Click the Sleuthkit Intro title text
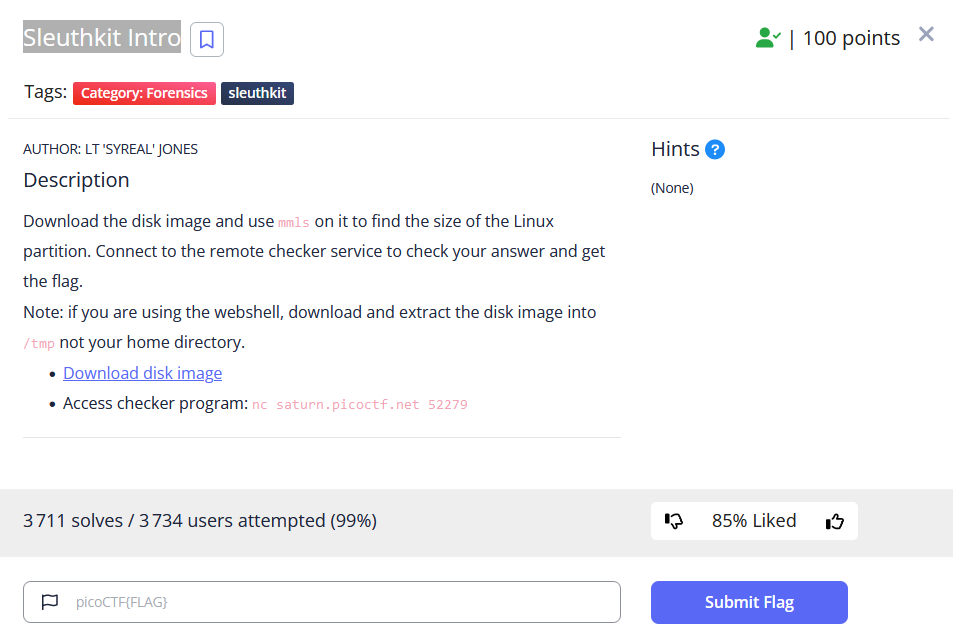Image resolution: width=953 pixels, height=638 pixels. [102, 37]
